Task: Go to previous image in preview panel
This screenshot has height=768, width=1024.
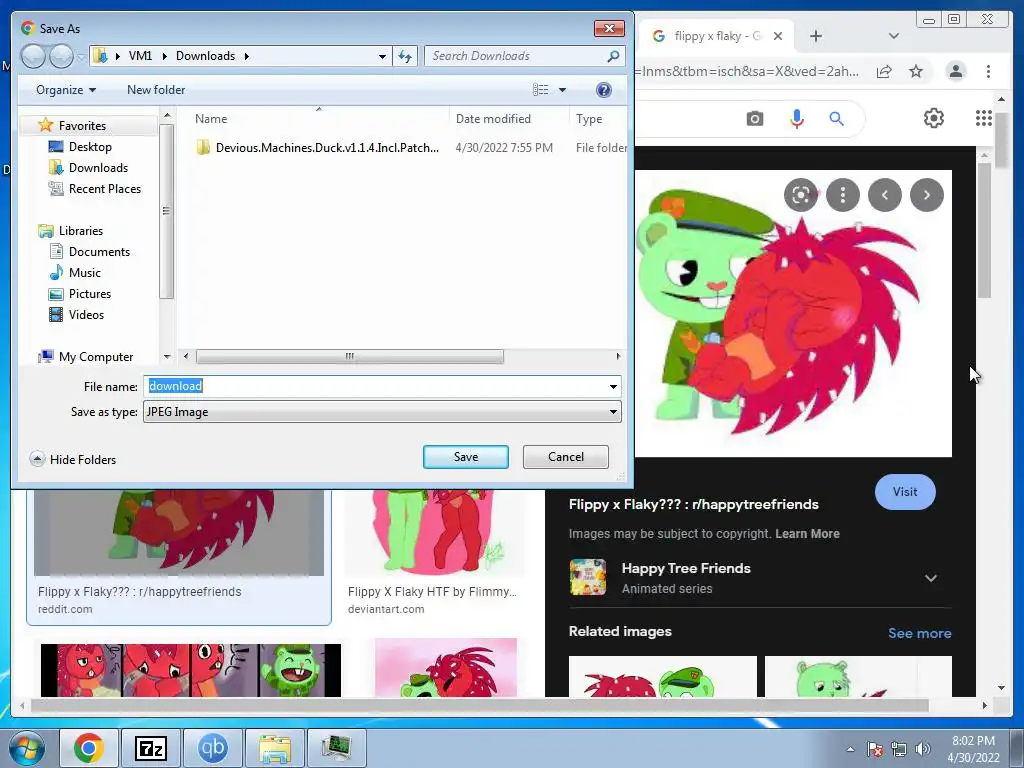Action: (885, 195)
